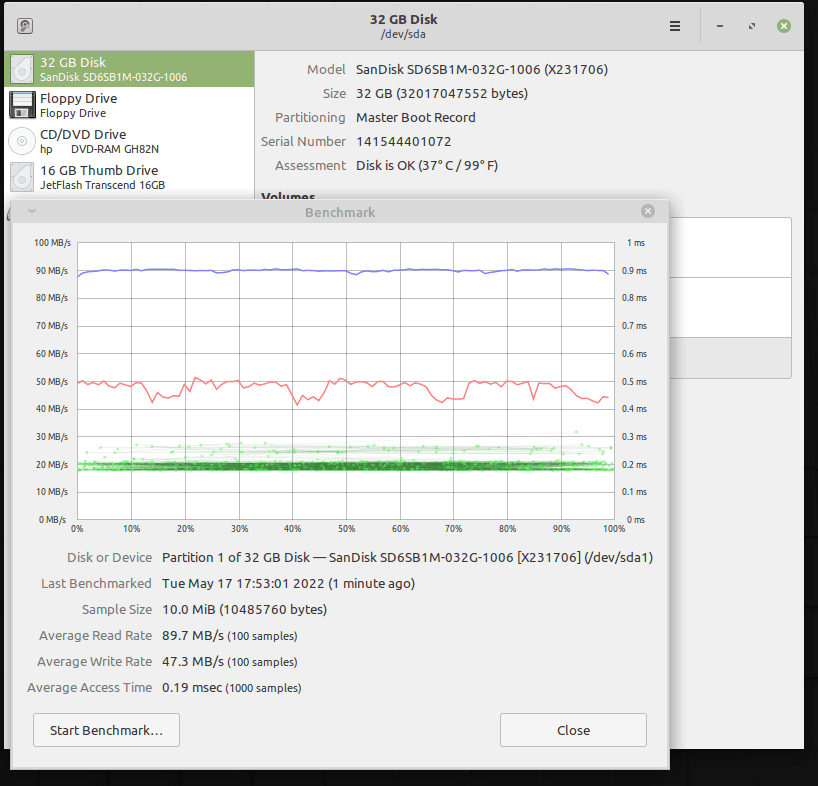Click the Sample Size value 10.0 MiB

(x=245, y=610)
